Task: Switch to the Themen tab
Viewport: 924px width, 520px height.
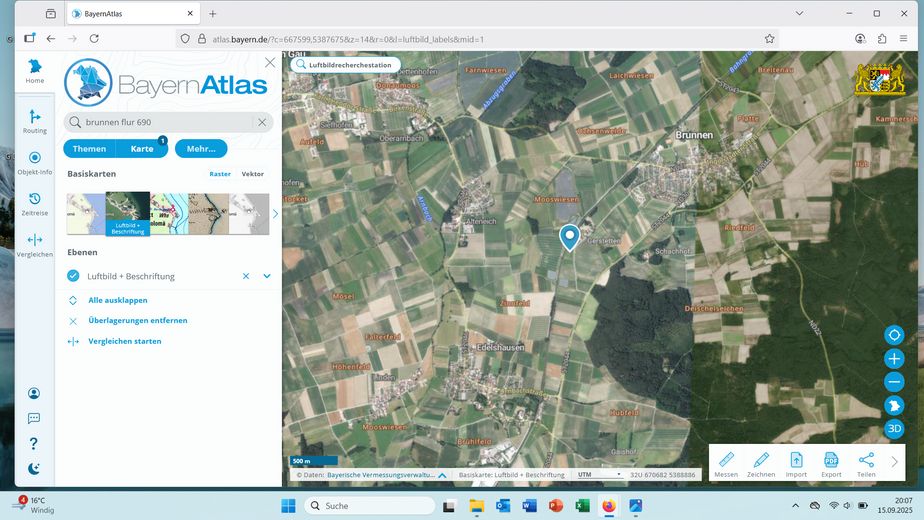Action: [x=89, y=149]
